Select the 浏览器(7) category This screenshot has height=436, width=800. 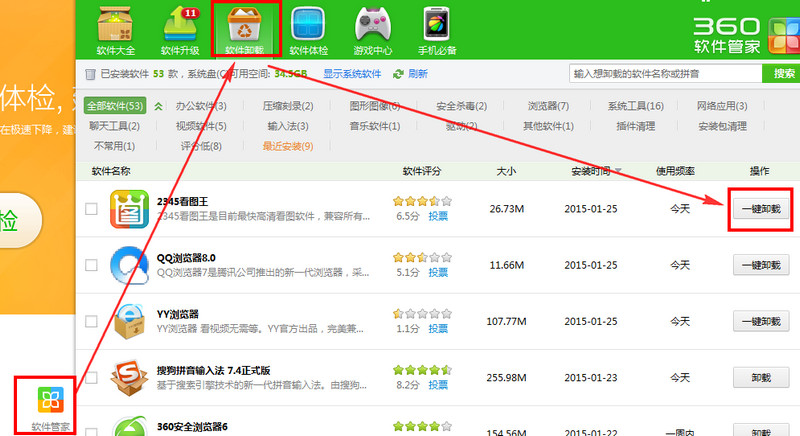pyautogui.click(x=548, y=106)
